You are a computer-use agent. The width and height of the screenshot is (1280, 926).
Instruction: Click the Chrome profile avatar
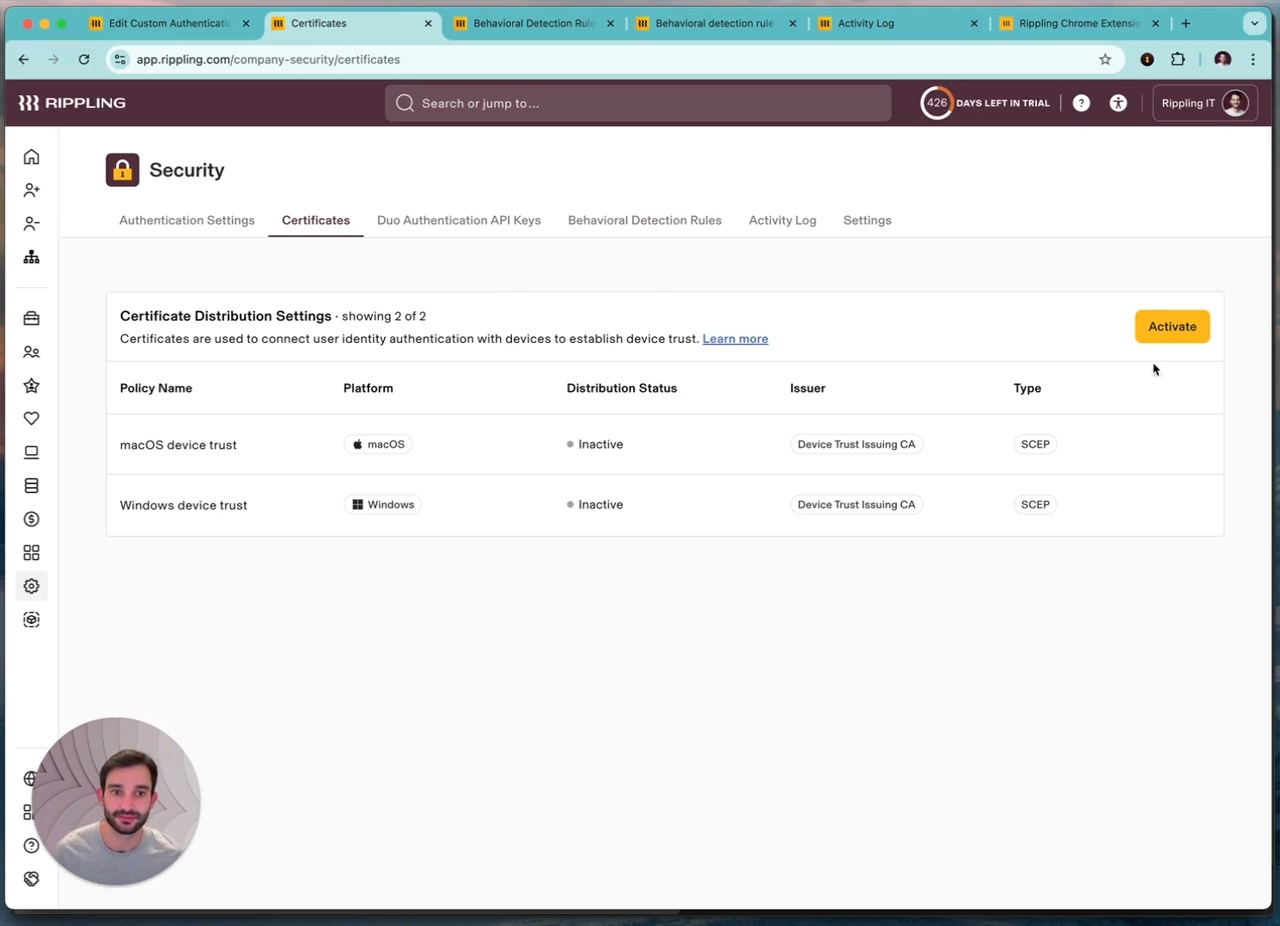(x=1222, y=59)
